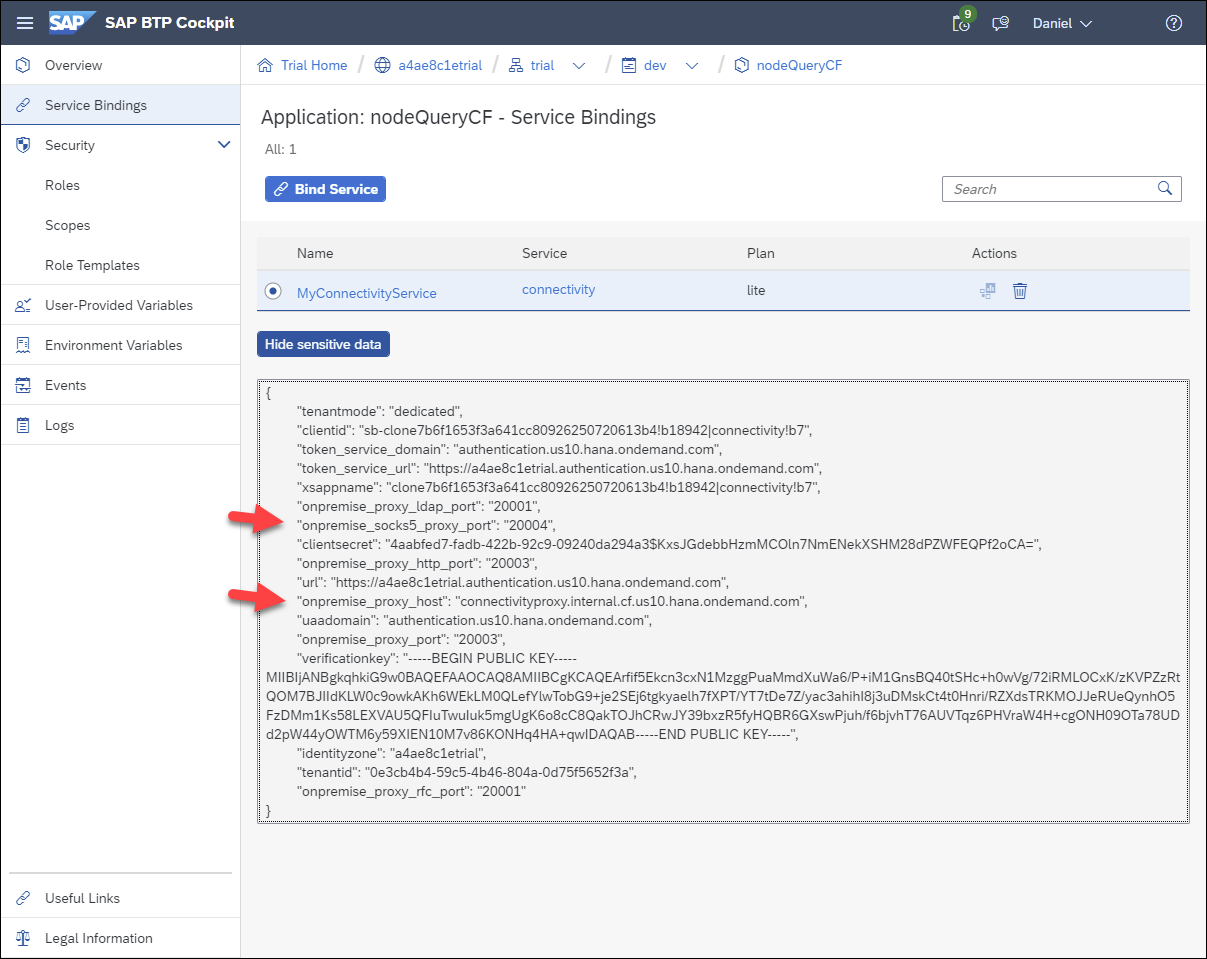Click the "tenantid" line in JSON
Viewport: 1207px width, 959px height.
[466, 772]
